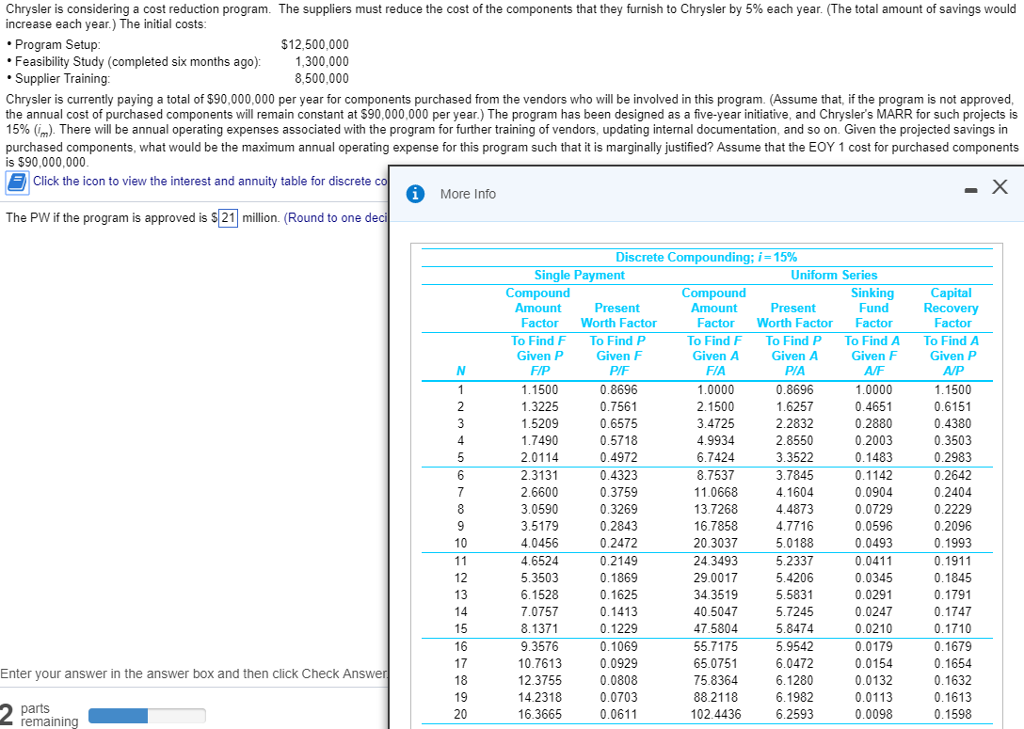Click the F/A value 20.3037
Screen dimensions: 1024x729
pos(715,543)
